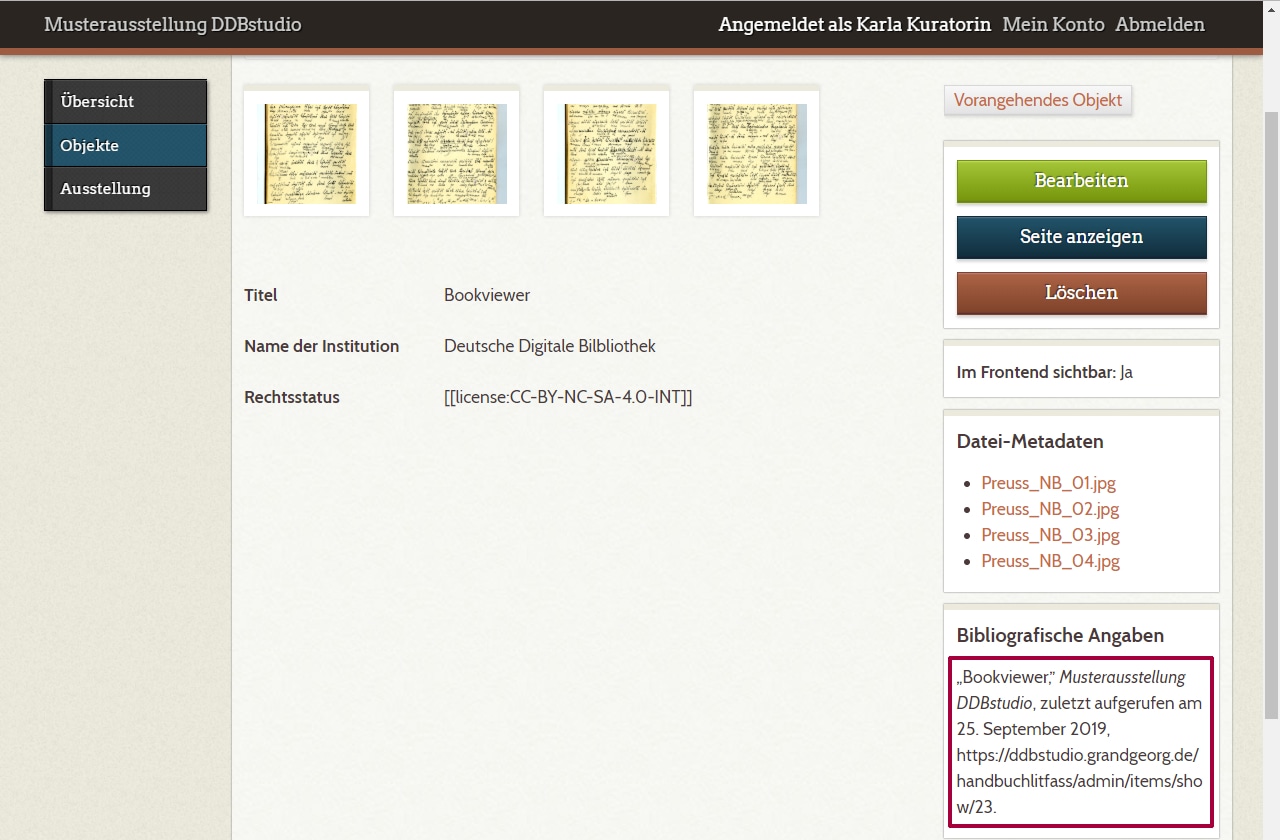Open the first manuscript page thumbnail
The image size is (1280, 840).
coord(306,153)
